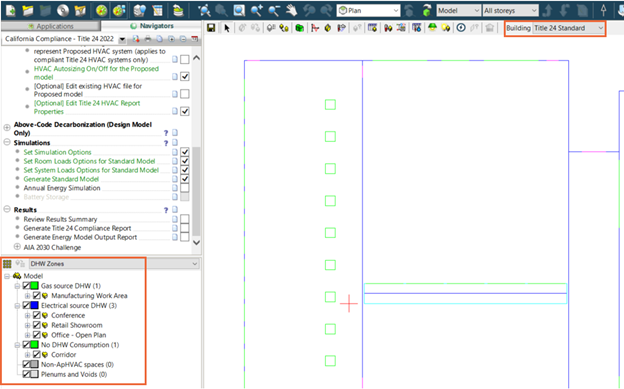Click Generate Energy Model Output Report
Viewport: 624px width, 389px height.
click(x=80, y=237)
